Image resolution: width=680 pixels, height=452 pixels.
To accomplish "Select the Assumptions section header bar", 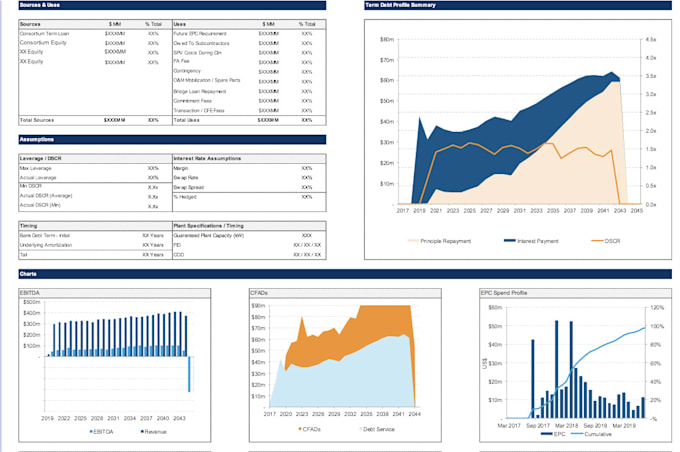I will 172,140.
